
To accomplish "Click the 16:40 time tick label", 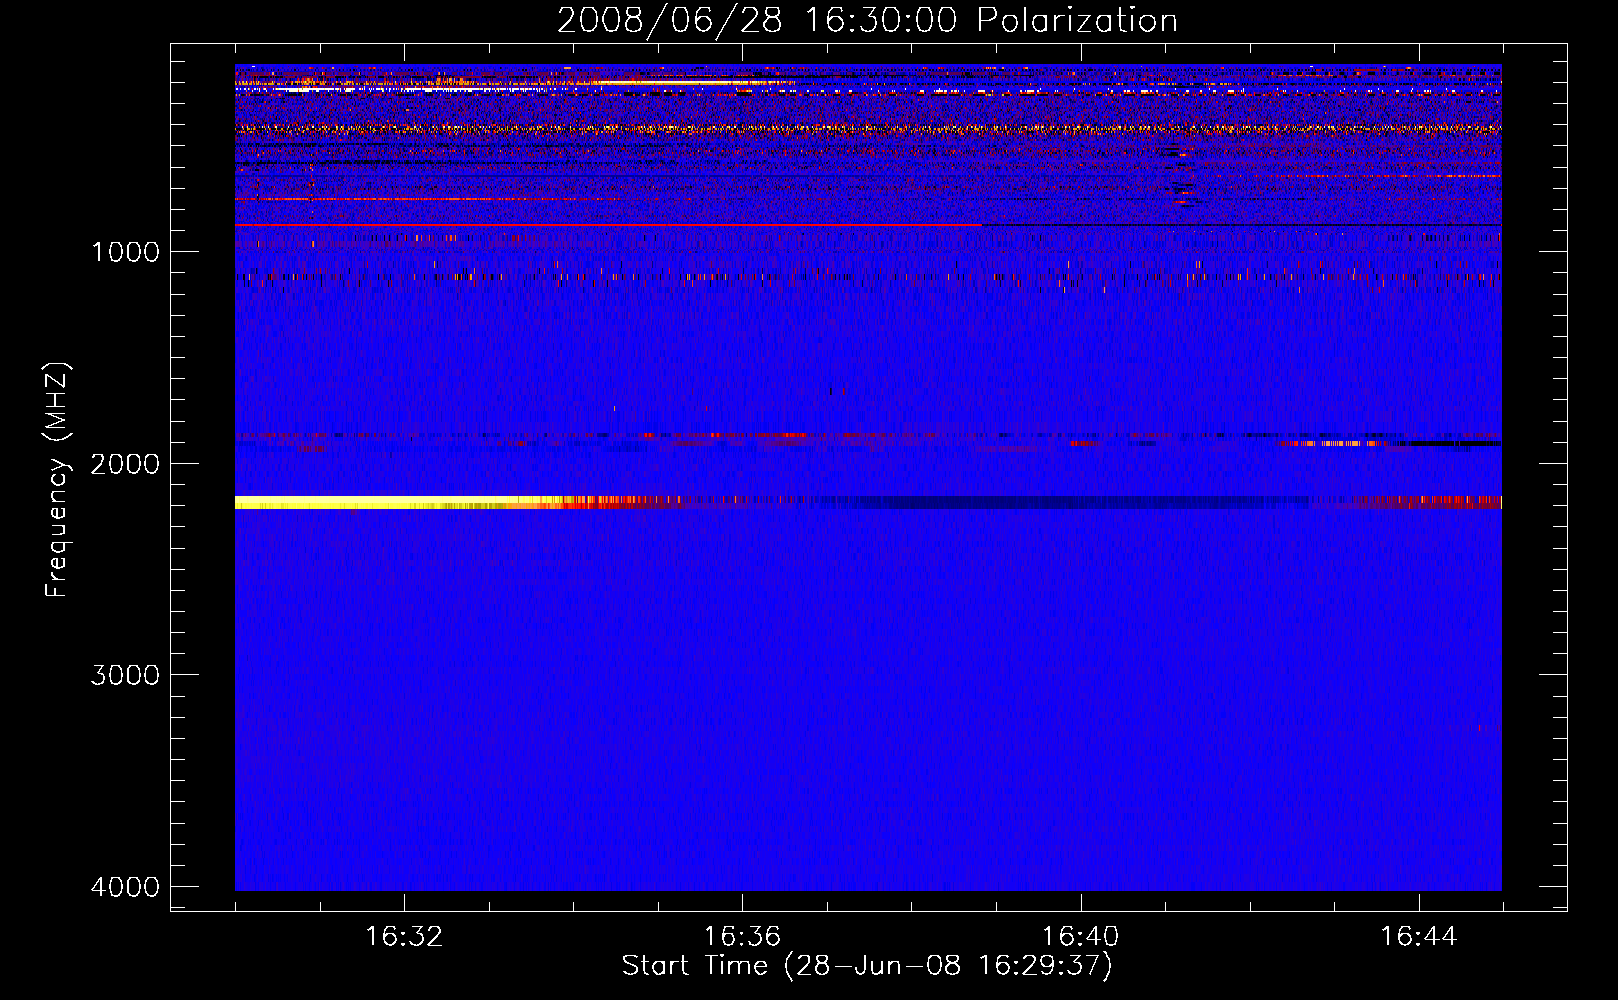I will click(x=1080, y=937).
